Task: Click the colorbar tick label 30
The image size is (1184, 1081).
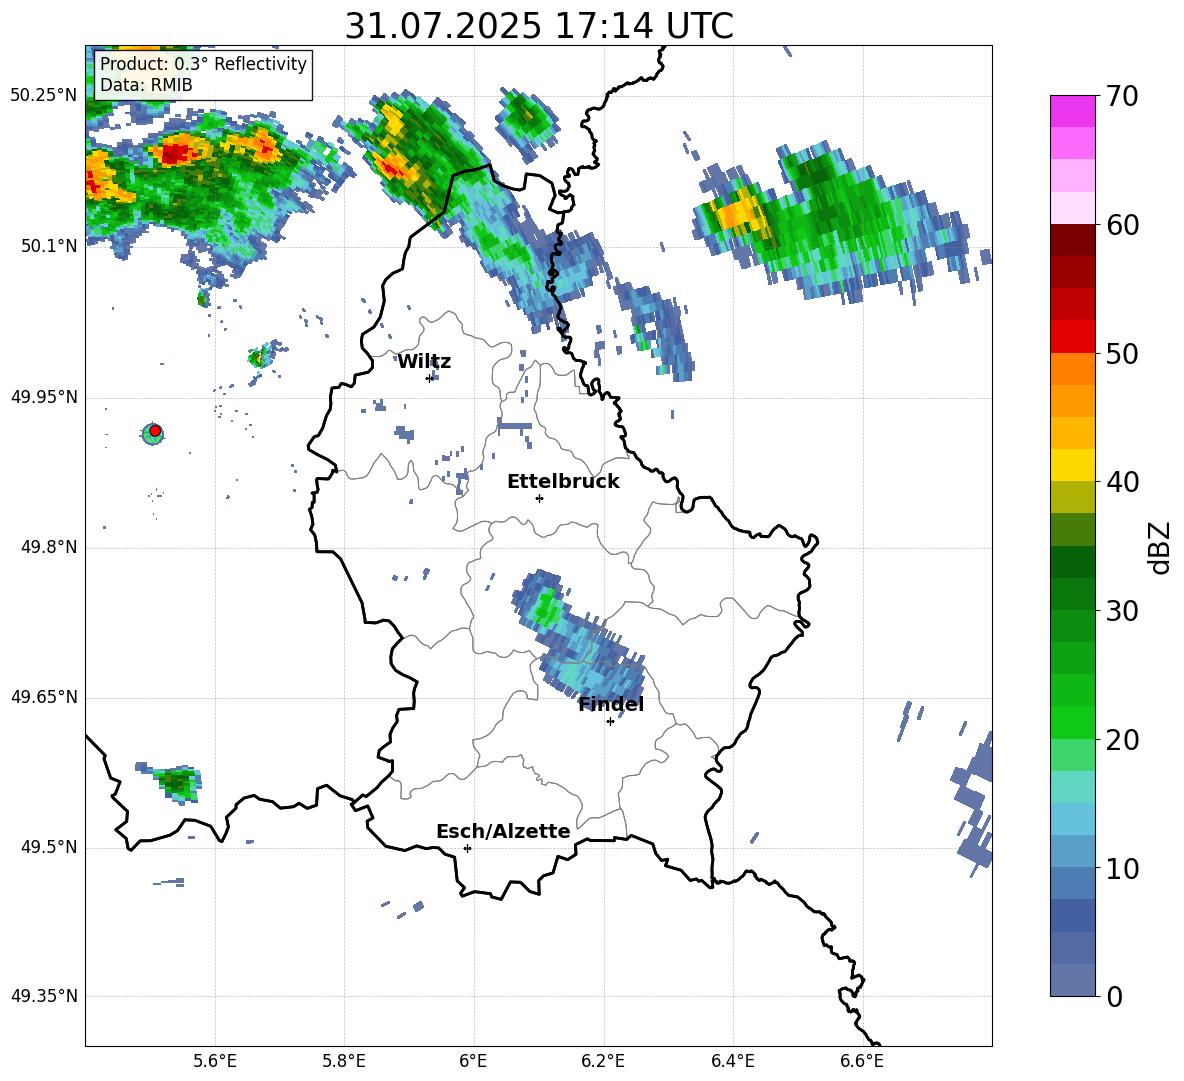Action: pos(1122,611)
